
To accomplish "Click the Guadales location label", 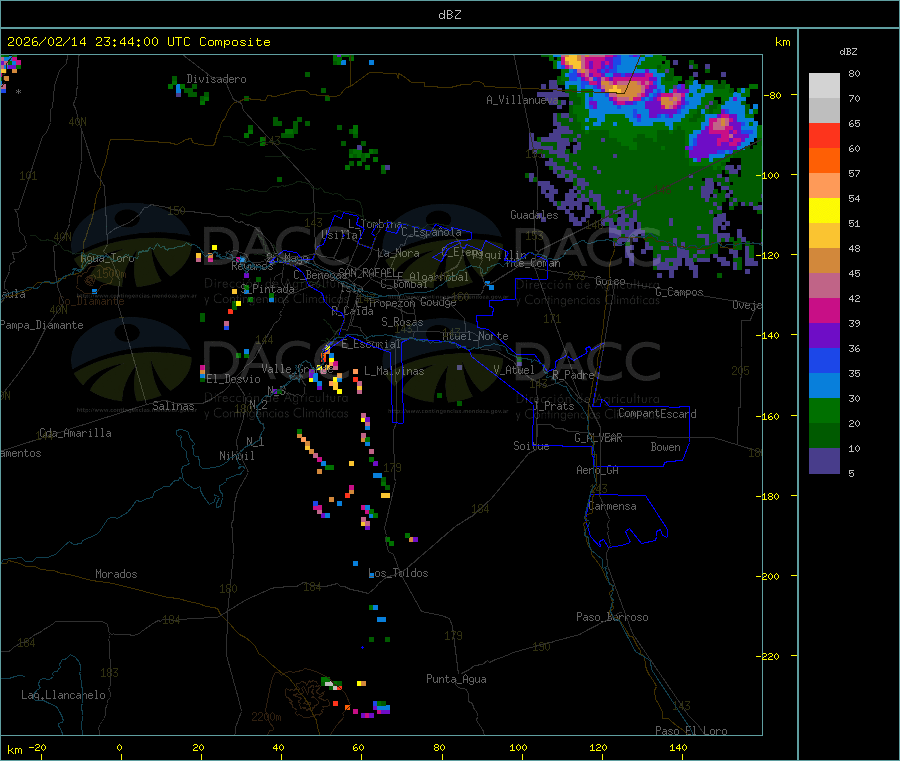I will coord(534,215).
